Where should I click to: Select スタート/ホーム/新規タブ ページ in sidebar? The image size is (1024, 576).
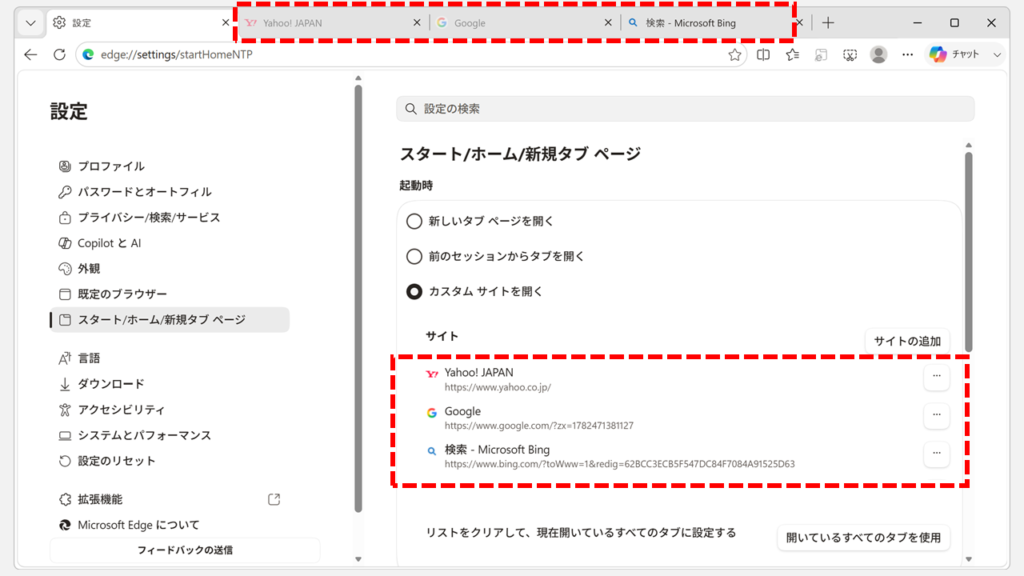[x=170, y=319]
